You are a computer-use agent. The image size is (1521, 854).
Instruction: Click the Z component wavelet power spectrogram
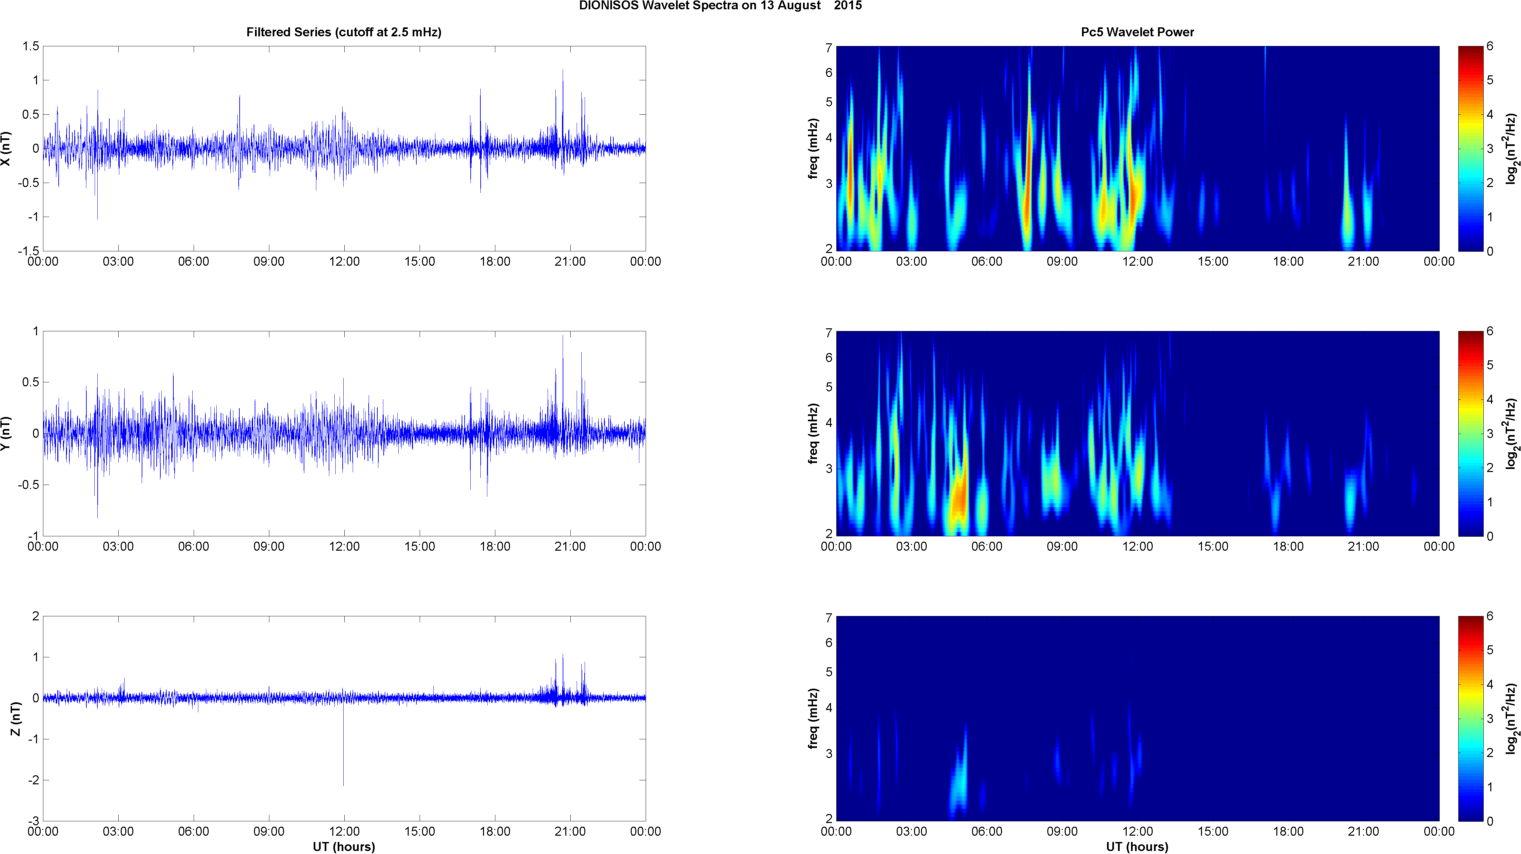(x=1137, y=718)
